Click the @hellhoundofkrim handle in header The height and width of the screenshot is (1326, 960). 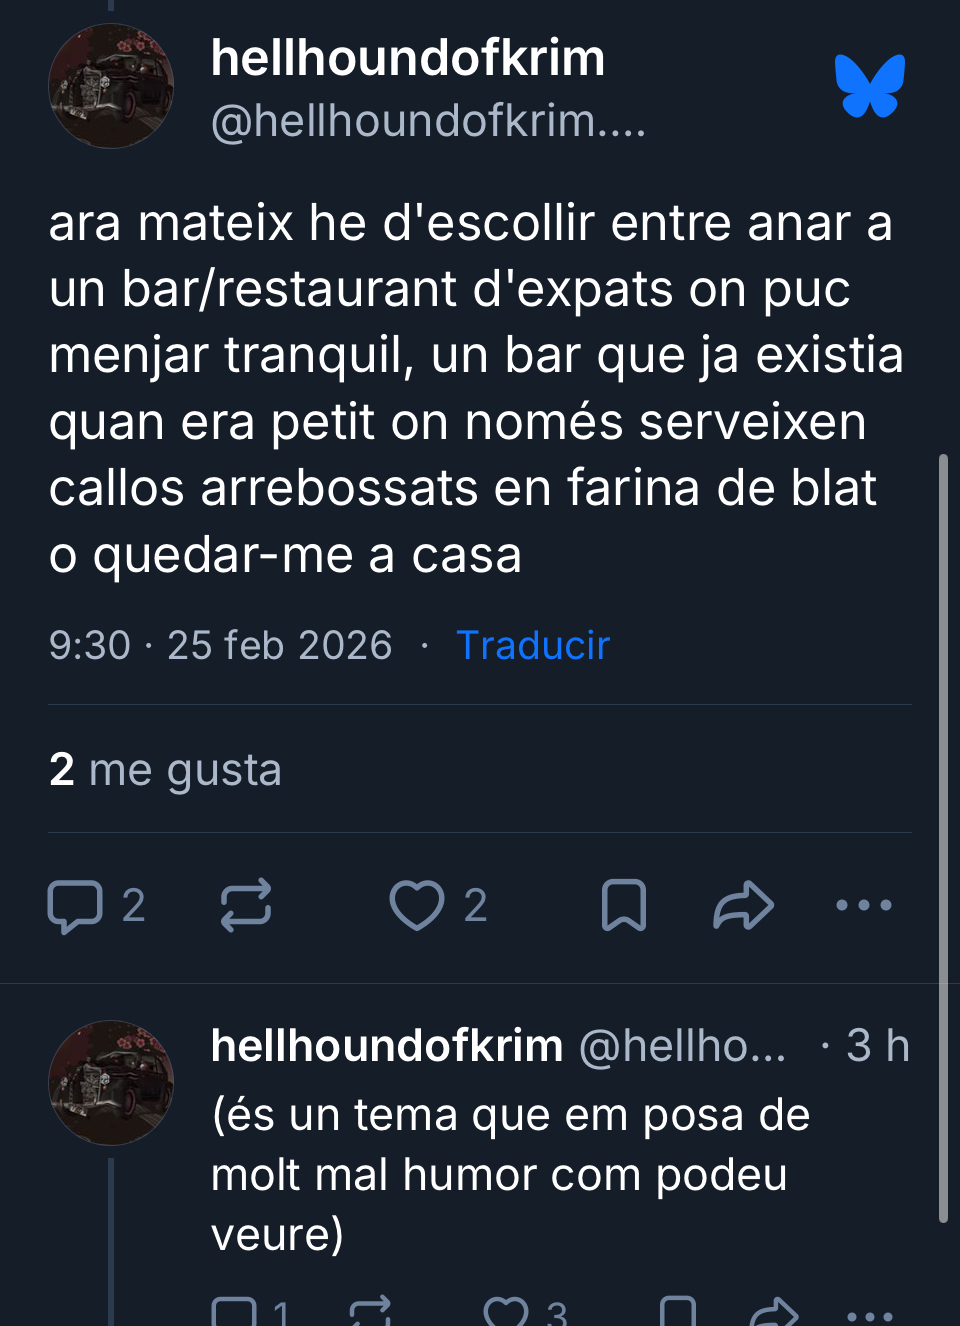429,121
